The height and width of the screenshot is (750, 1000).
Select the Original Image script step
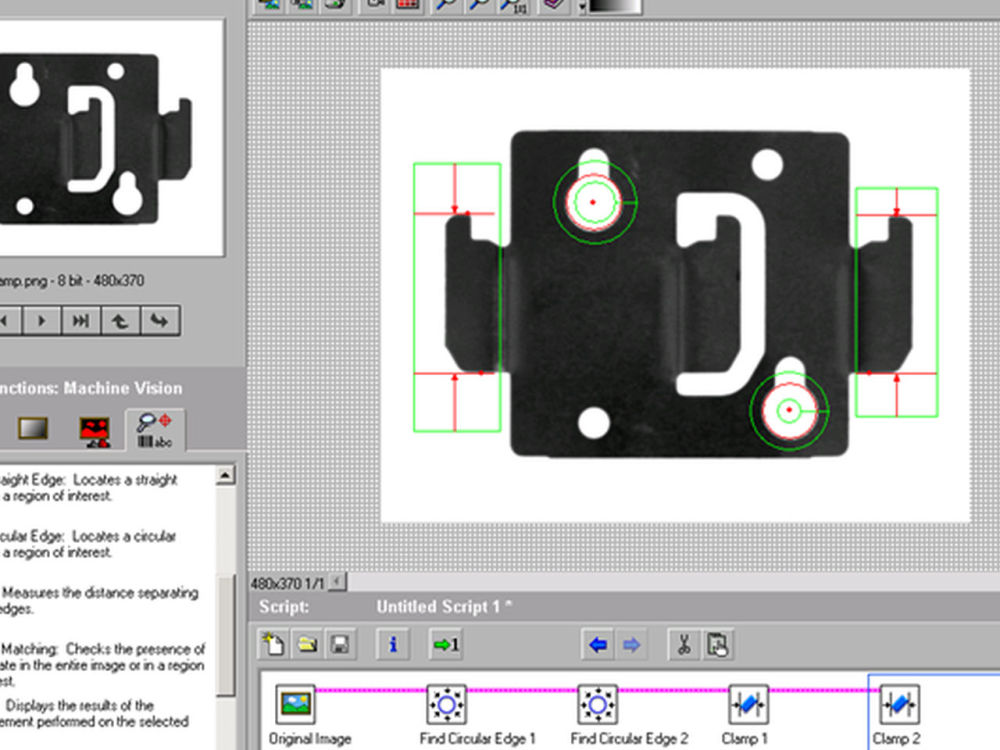coord(296,705)
